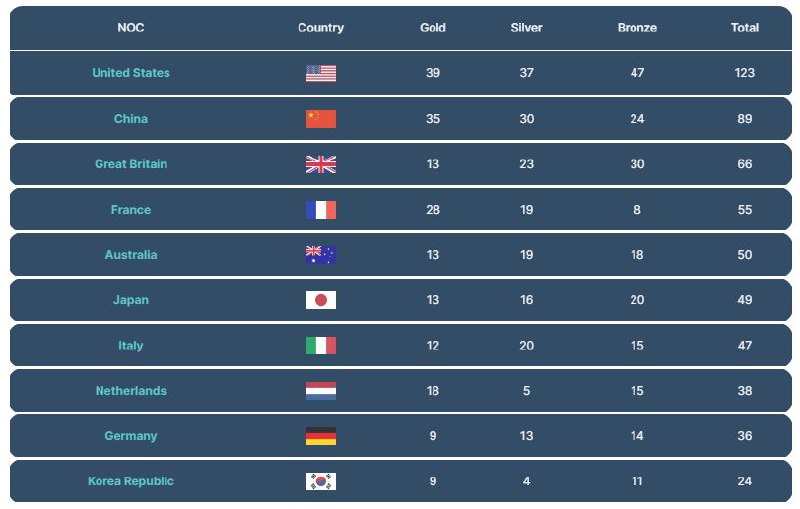The image size is (800, 509).
Task: Click the United States flag icon
Action: 321,73
